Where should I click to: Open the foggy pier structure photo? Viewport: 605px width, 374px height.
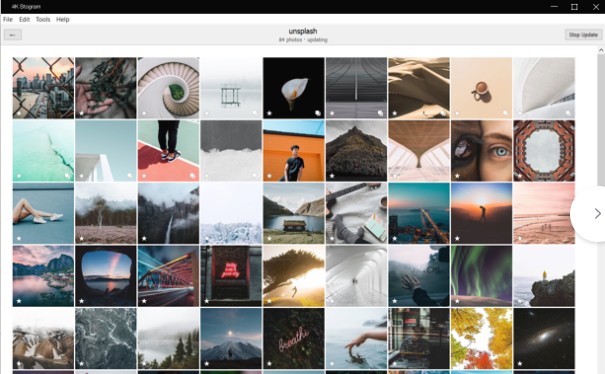pos(231,88)
